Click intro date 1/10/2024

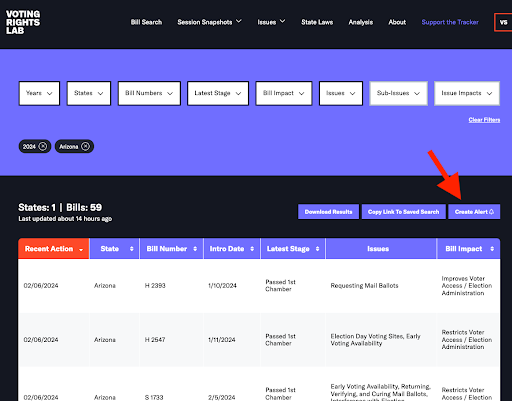(222, 286)
